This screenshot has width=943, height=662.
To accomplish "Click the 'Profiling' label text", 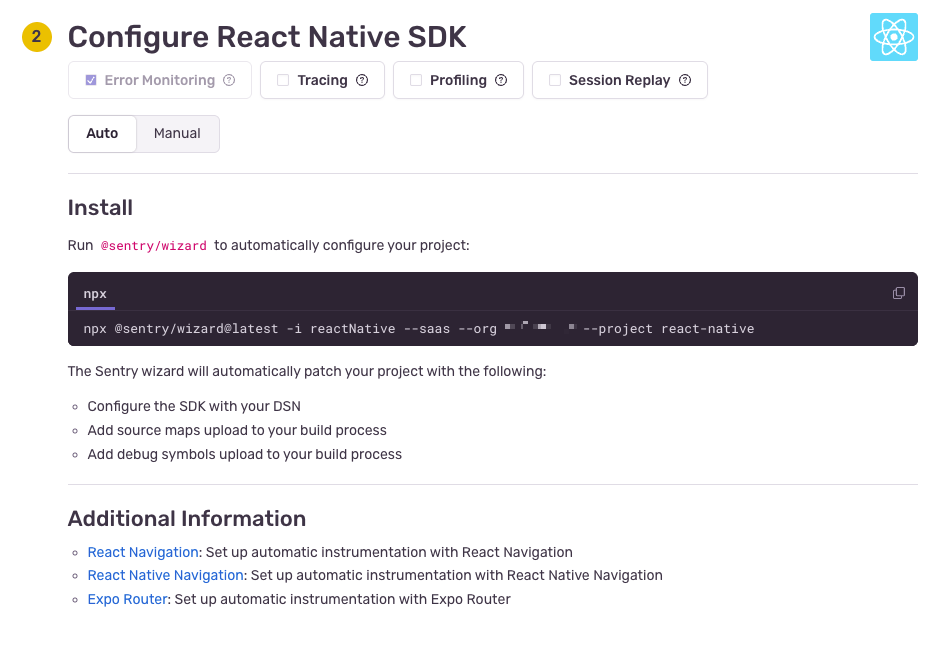I will click(x=458, y=80).
